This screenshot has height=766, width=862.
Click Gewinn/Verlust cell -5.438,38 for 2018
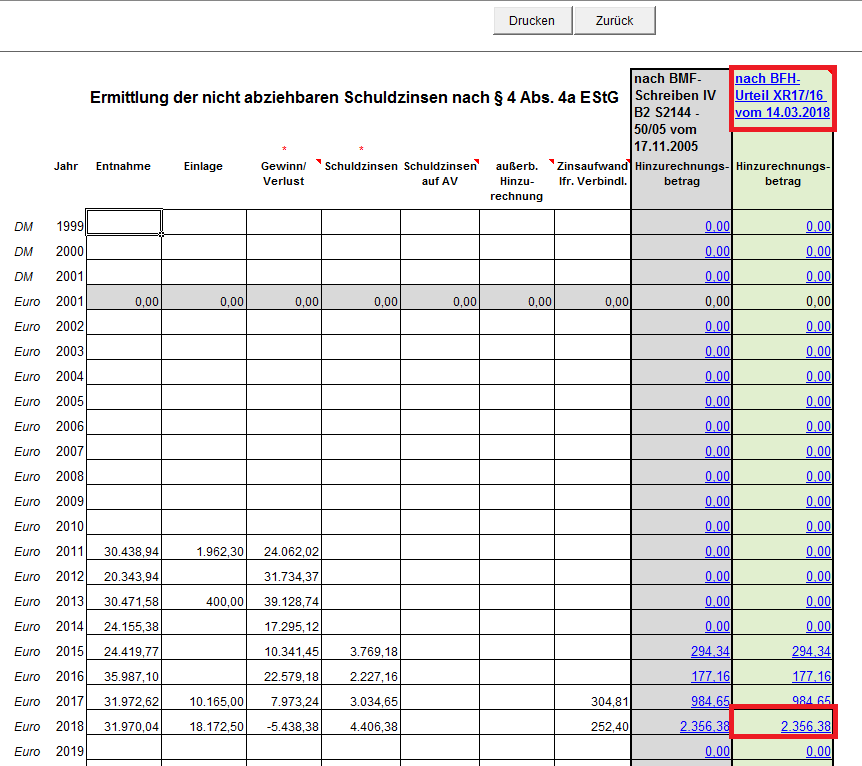click(284, 727)
